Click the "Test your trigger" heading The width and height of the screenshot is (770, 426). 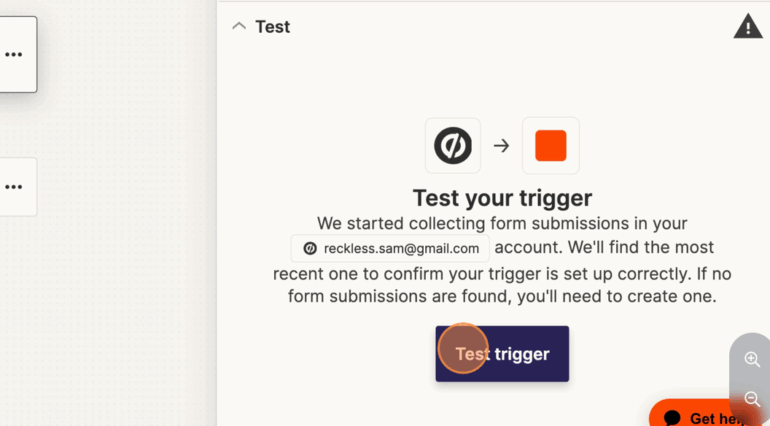tap(502, 197)
